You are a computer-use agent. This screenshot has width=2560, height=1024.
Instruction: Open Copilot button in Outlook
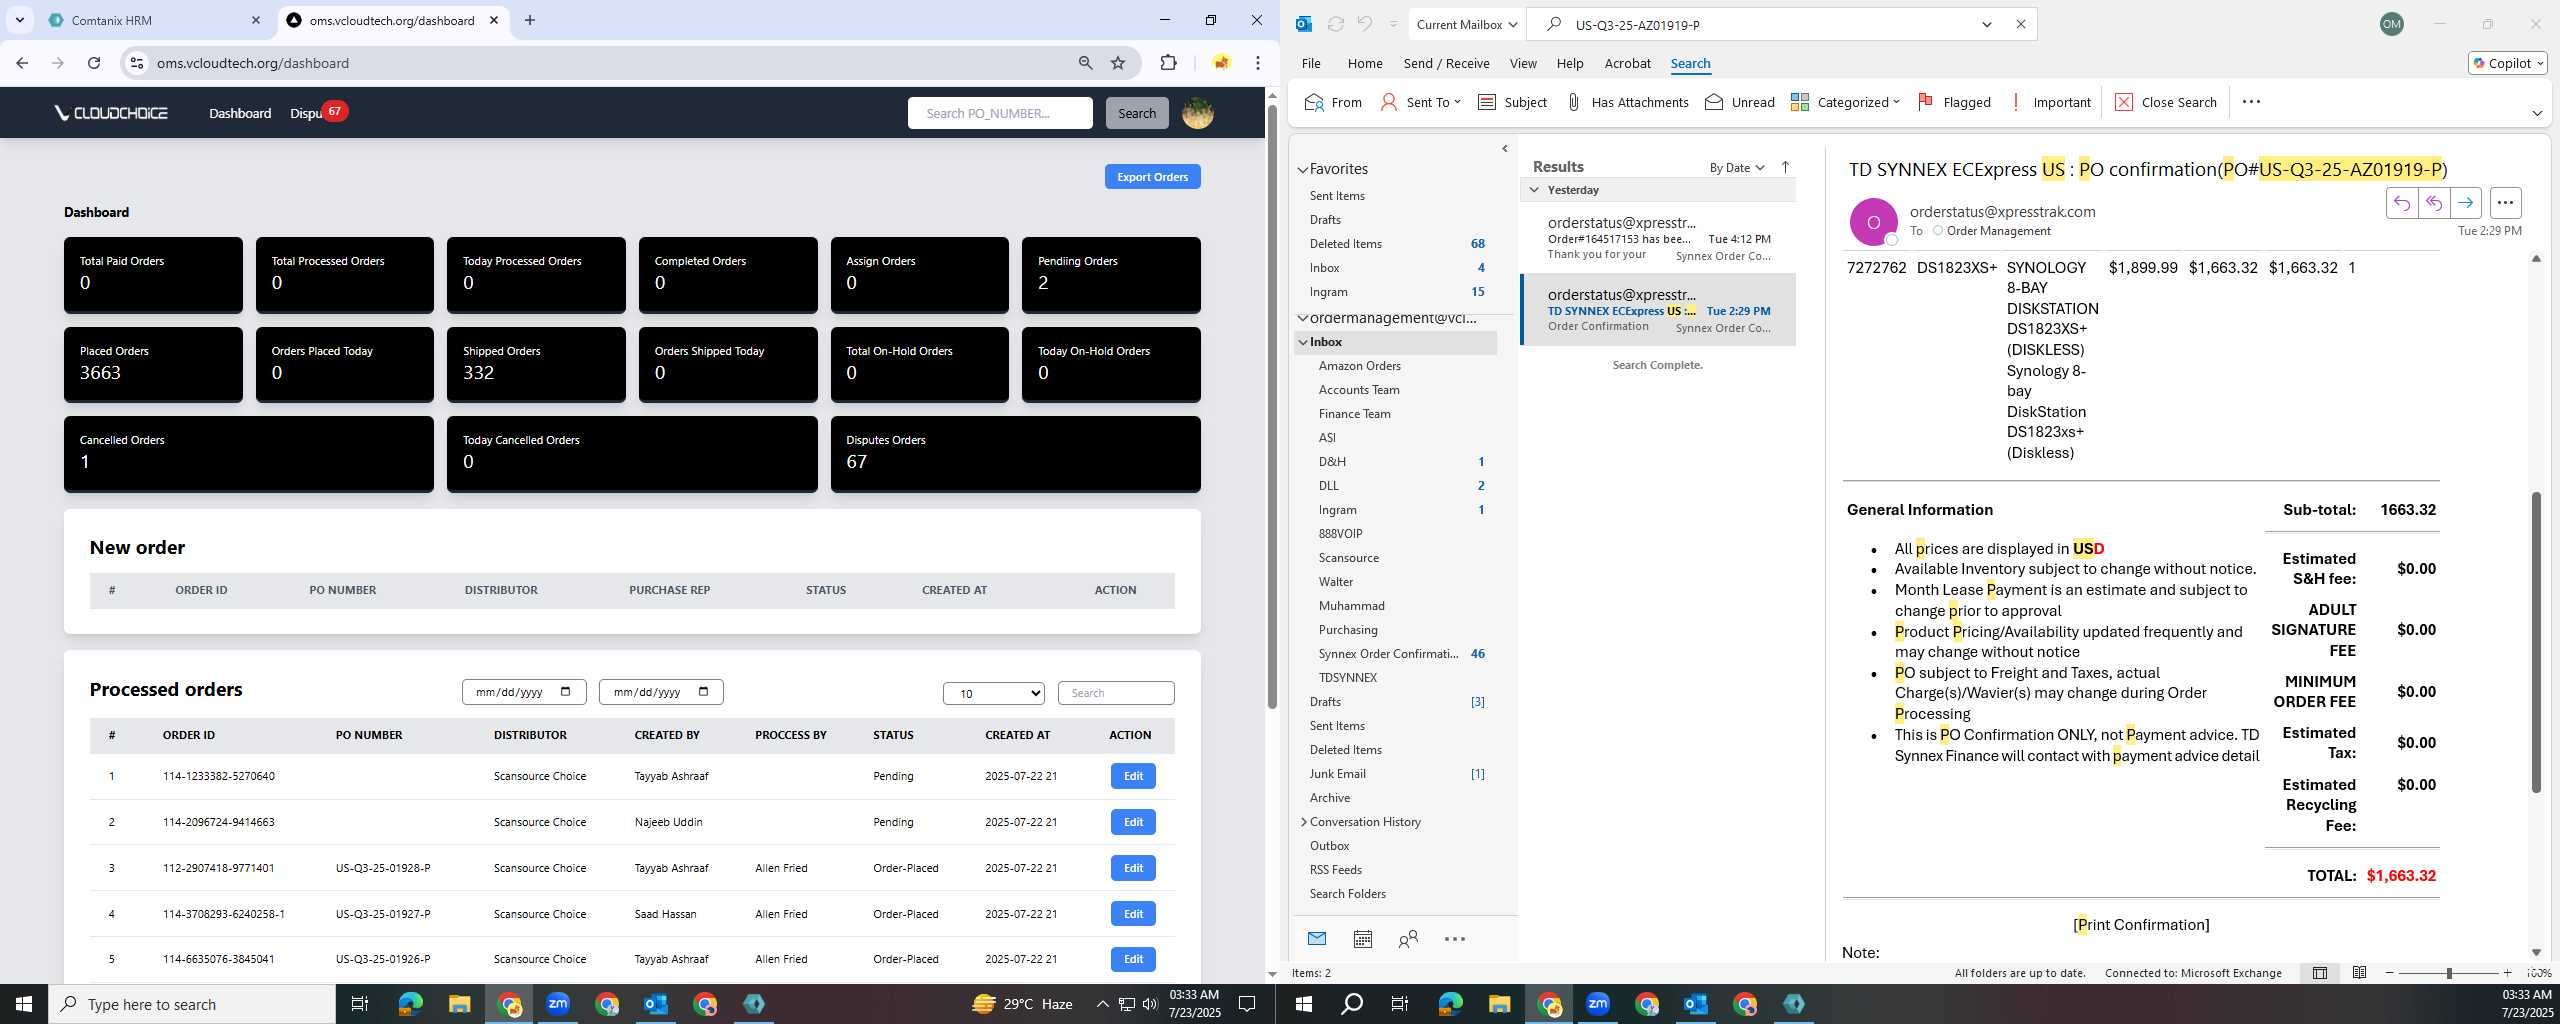click(2507, 63)
